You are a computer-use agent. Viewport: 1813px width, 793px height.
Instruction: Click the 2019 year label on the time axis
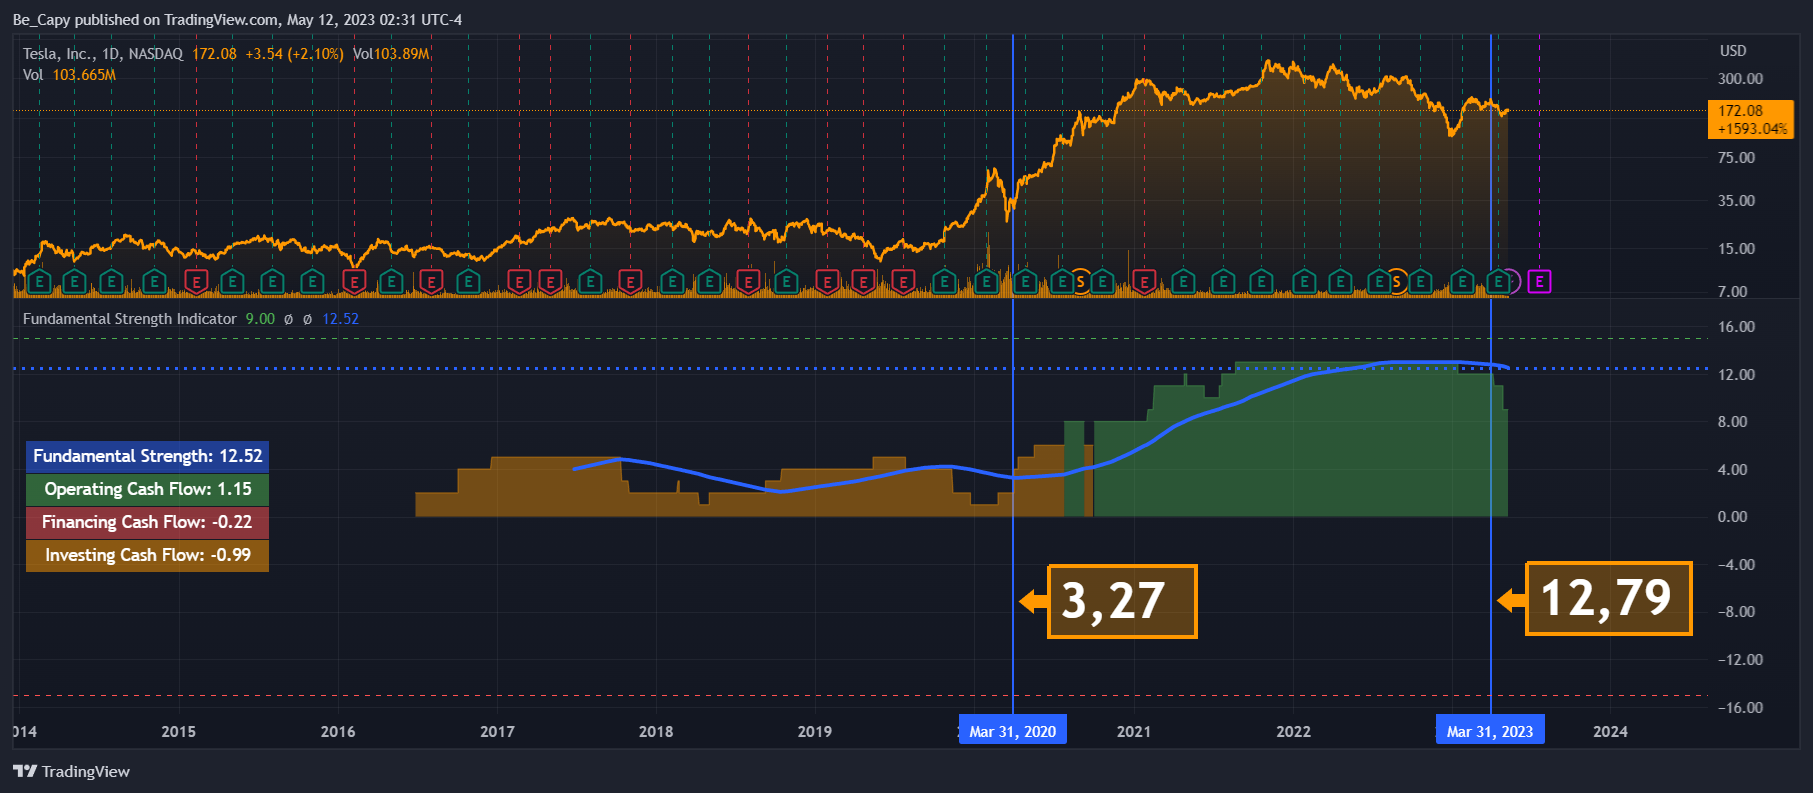tap(815, 732)
